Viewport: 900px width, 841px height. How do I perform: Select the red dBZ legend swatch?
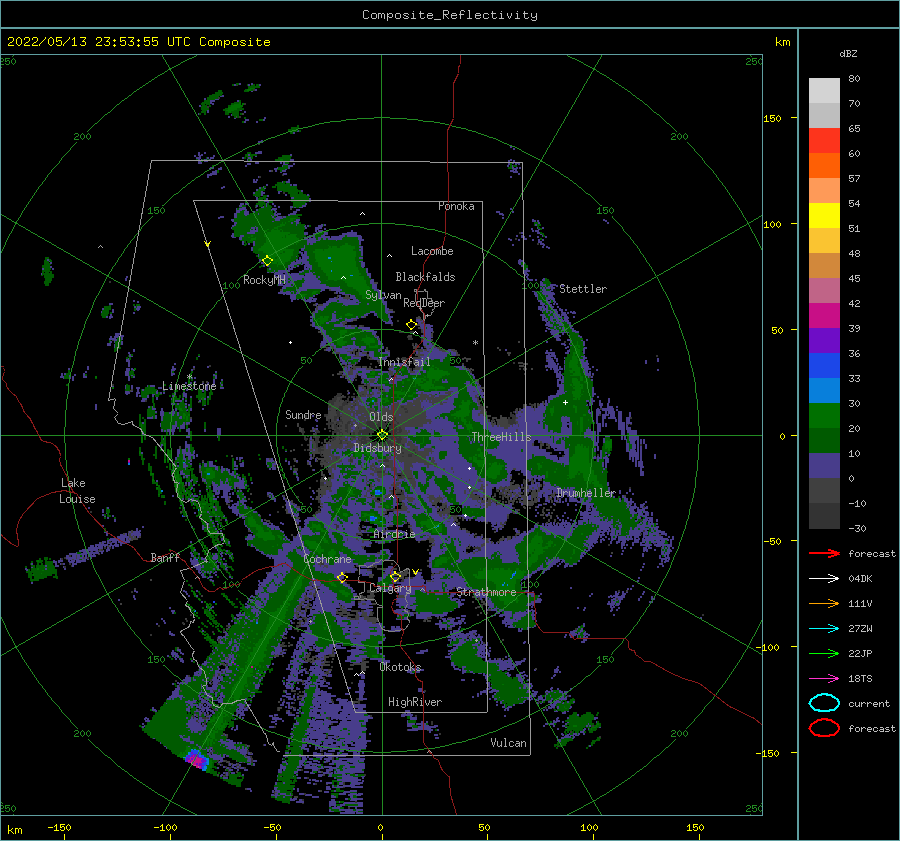pyautogui.click(x=824, y=141)
